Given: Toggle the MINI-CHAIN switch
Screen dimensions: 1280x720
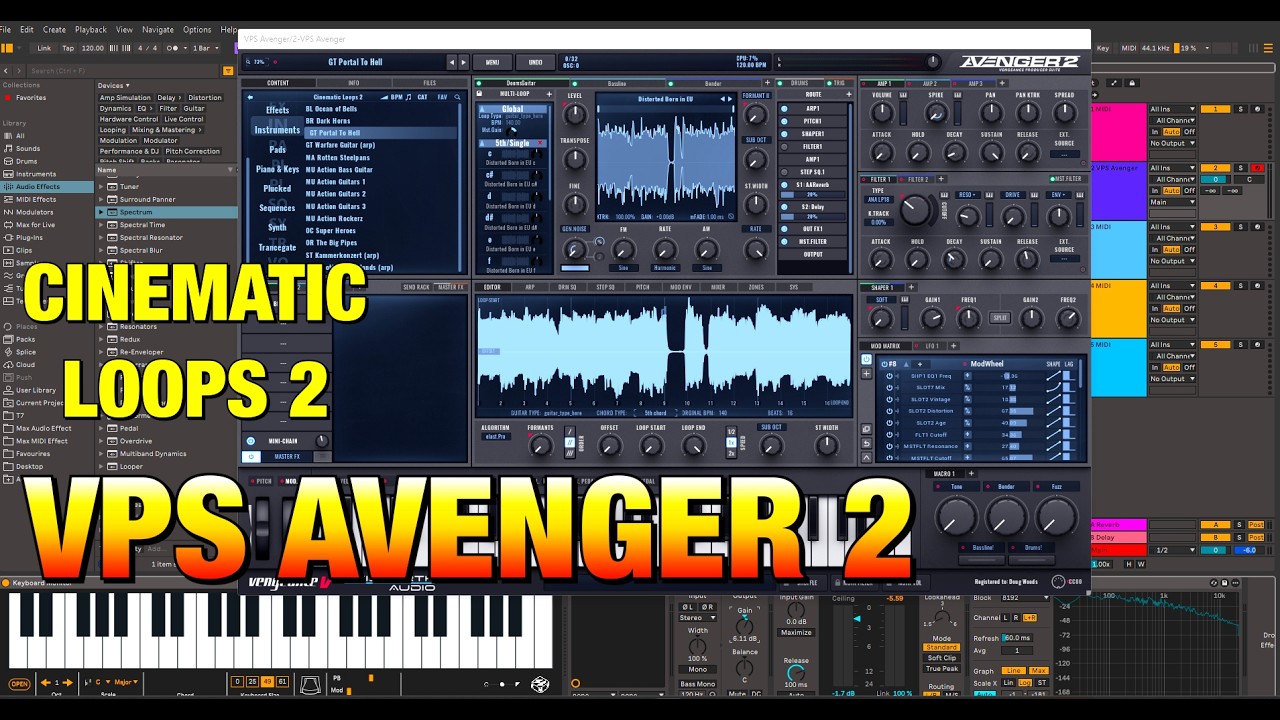Looking at the screenshot, I should 251,441.
